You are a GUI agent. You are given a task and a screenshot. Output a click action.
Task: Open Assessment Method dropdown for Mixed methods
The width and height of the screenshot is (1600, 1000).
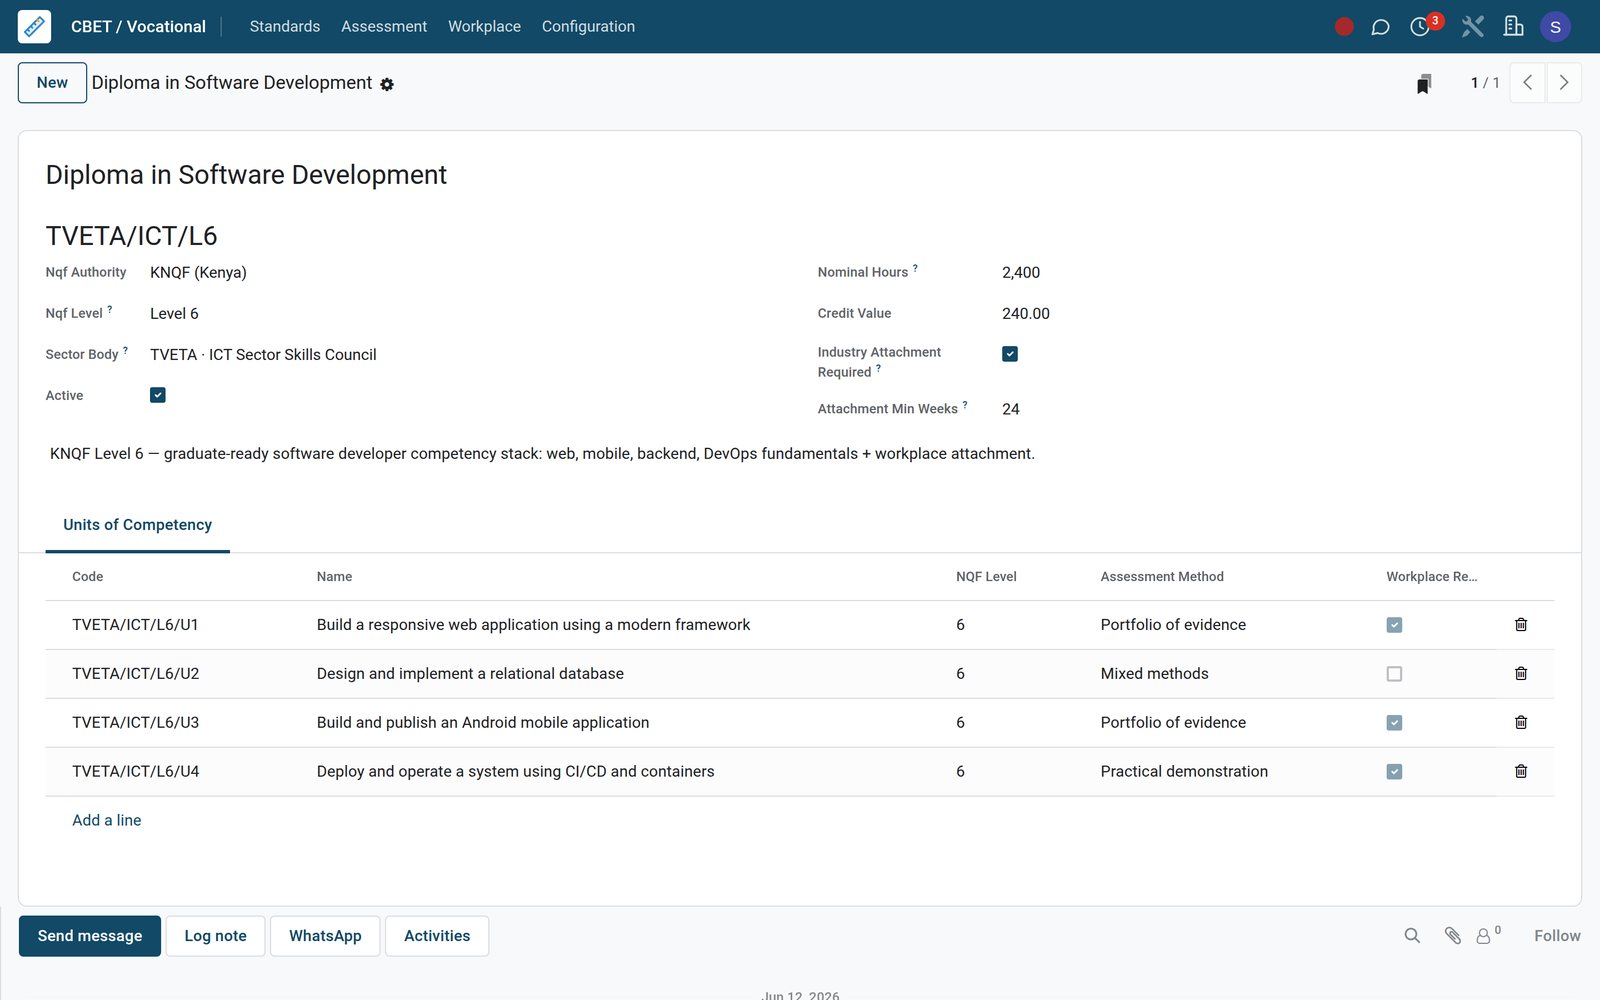tap(1154, 674)
